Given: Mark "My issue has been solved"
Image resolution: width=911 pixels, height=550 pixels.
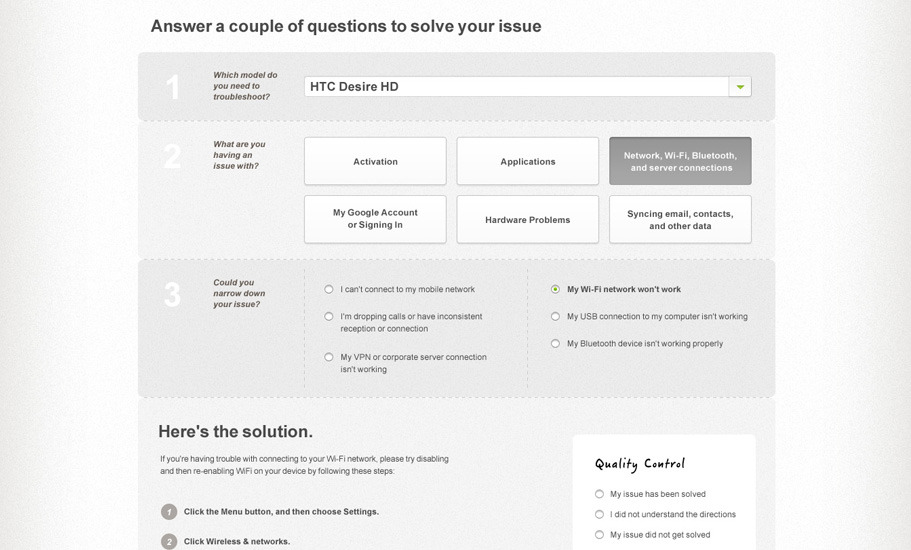Looking at the screenshot, I should pos(599,494).
